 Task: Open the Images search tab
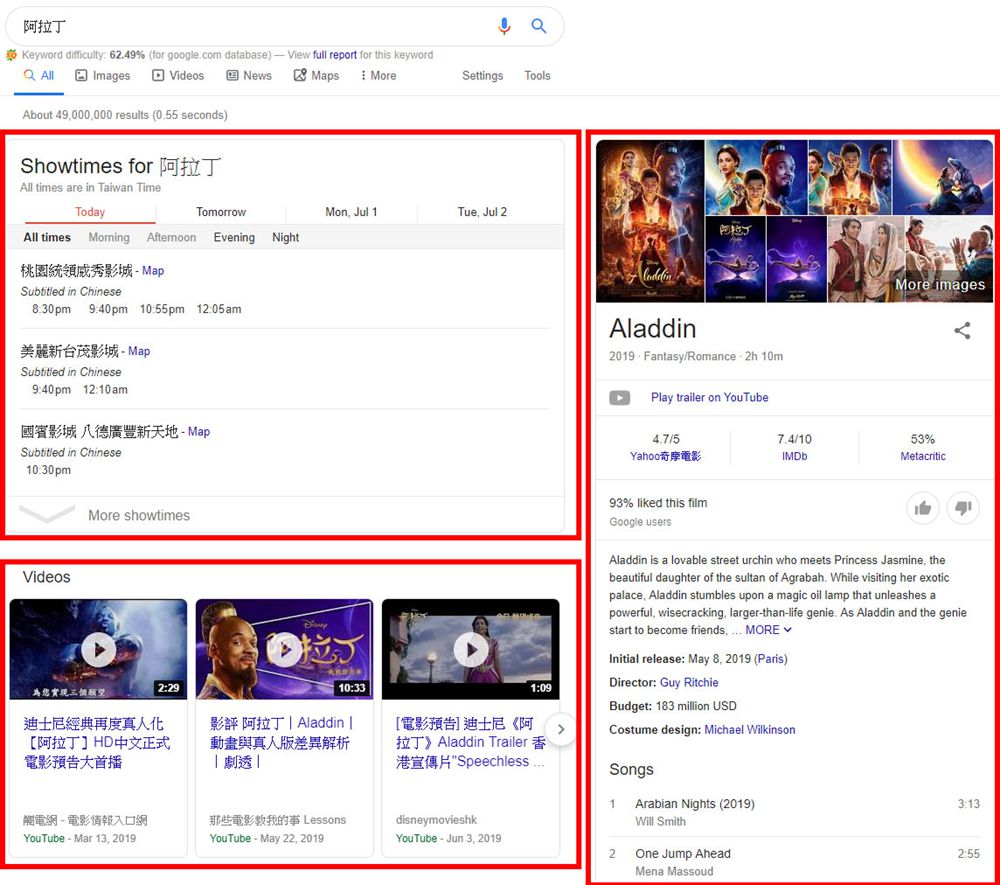(103, 76)
